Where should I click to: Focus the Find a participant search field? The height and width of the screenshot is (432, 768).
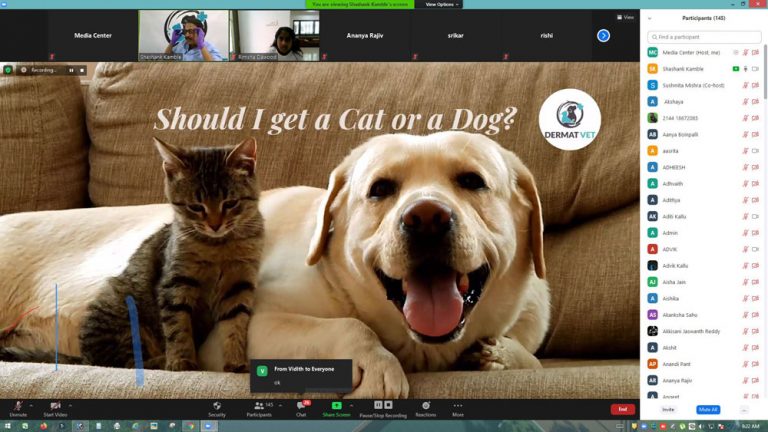pyautogui.click(x=704, y=37)
